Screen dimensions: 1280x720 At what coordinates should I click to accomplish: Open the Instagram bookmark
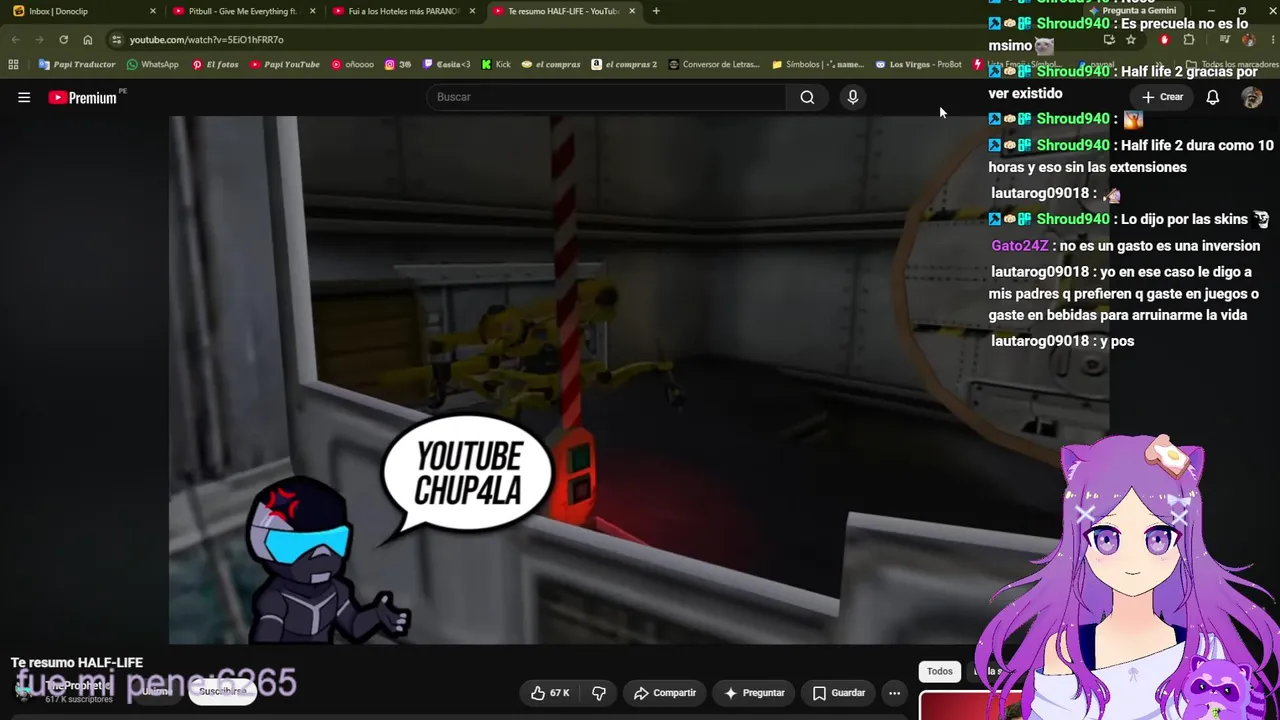pos(398,64)
